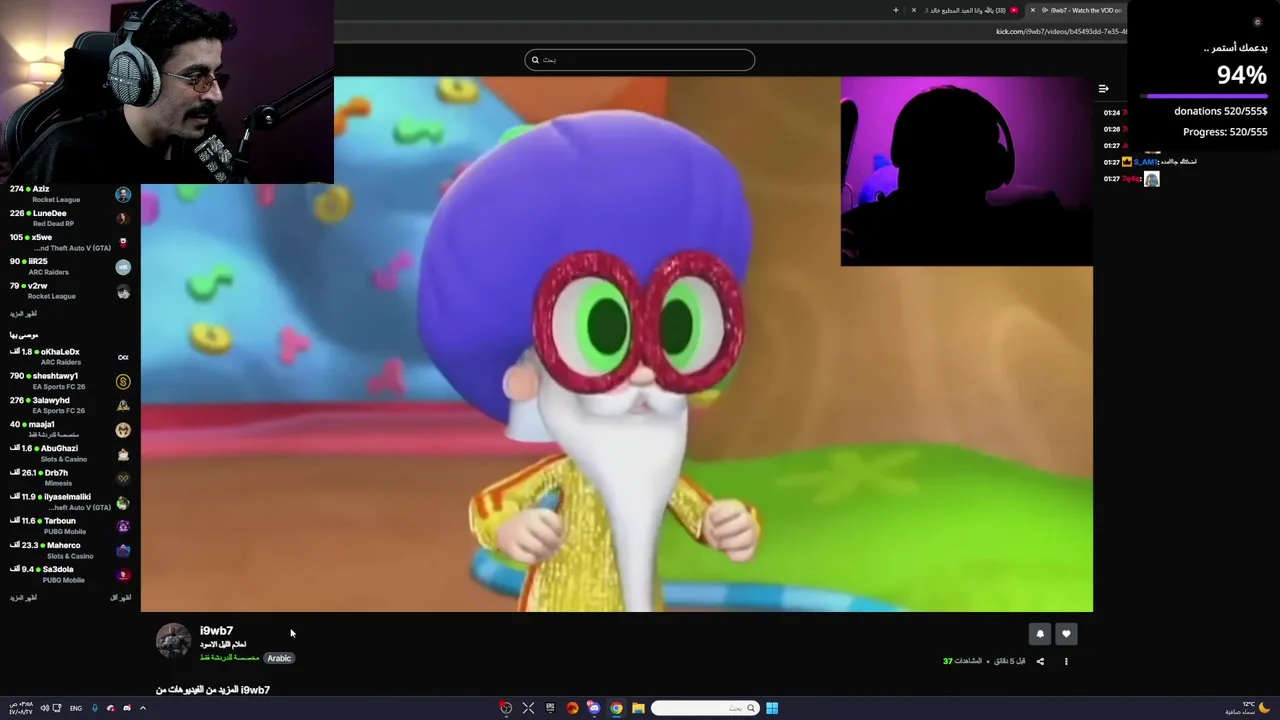Collapse recommended list with show less
This screenshot has width=1280, height=720.
[x=120, y=598]
